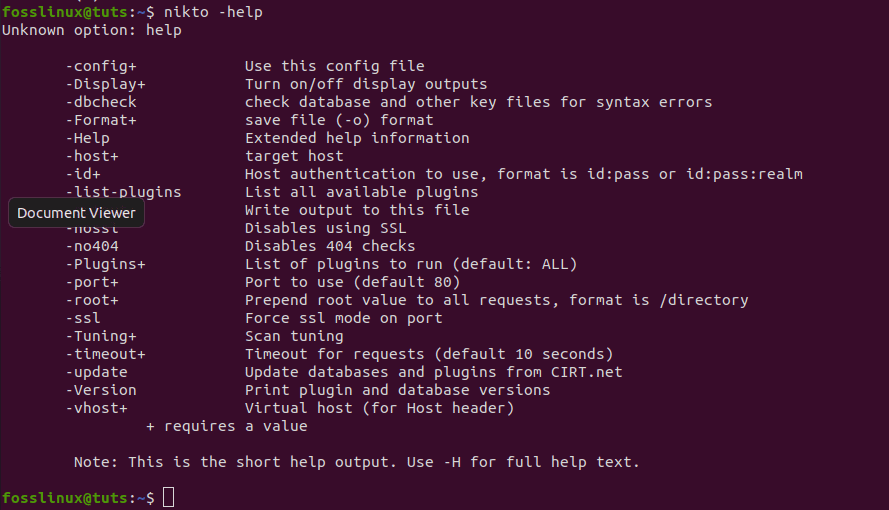The image size is (889, 510).
Task: Click the -Tuning+ option entry
Action: point(101,336)
